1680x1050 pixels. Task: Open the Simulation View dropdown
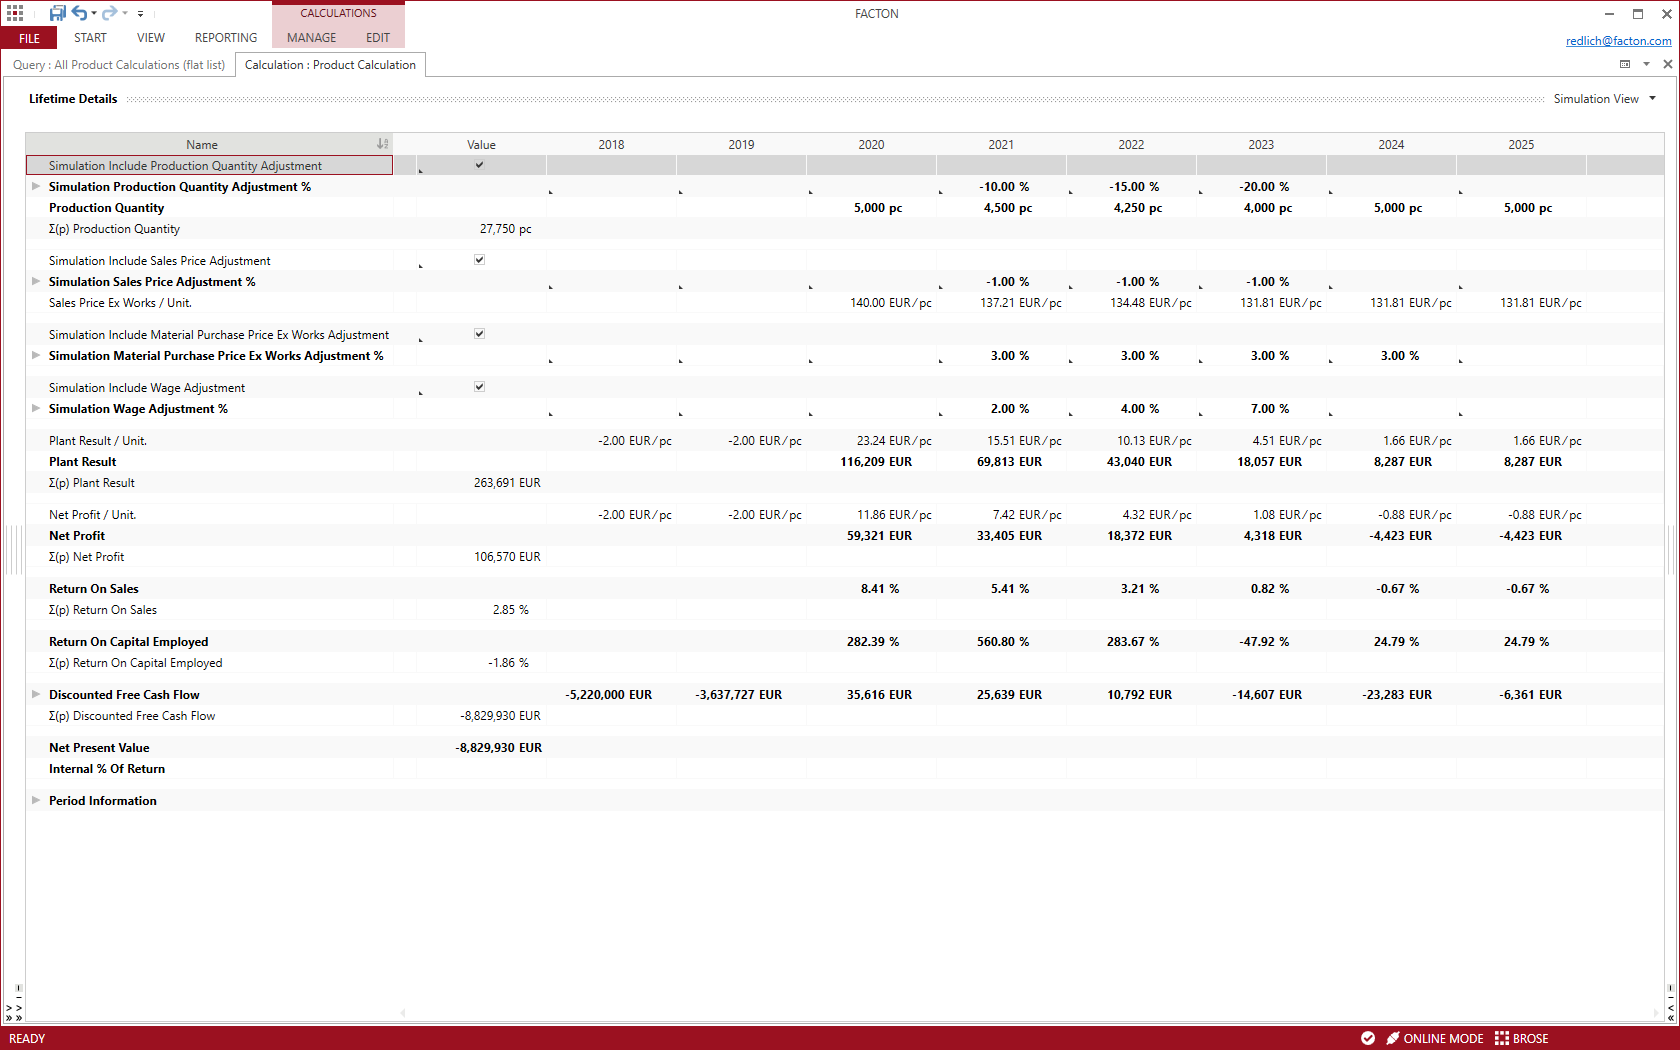1605,99
